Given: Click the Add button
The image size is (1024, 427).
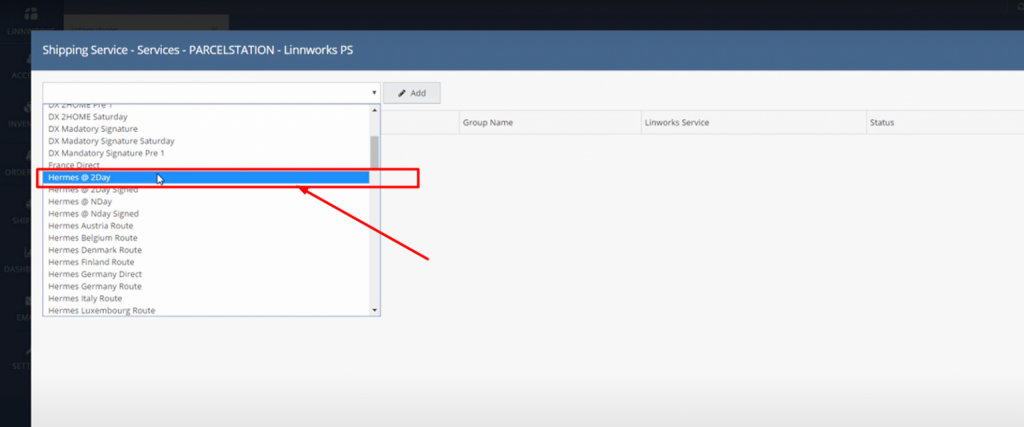Looking at the screenshot, I should click(x=411, y=93).
